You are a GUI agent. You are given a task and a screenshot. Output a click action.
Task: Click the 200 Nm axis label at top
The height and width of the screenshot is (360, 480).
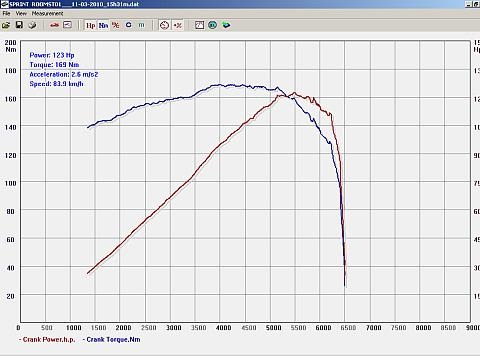[x=10, y=42]
